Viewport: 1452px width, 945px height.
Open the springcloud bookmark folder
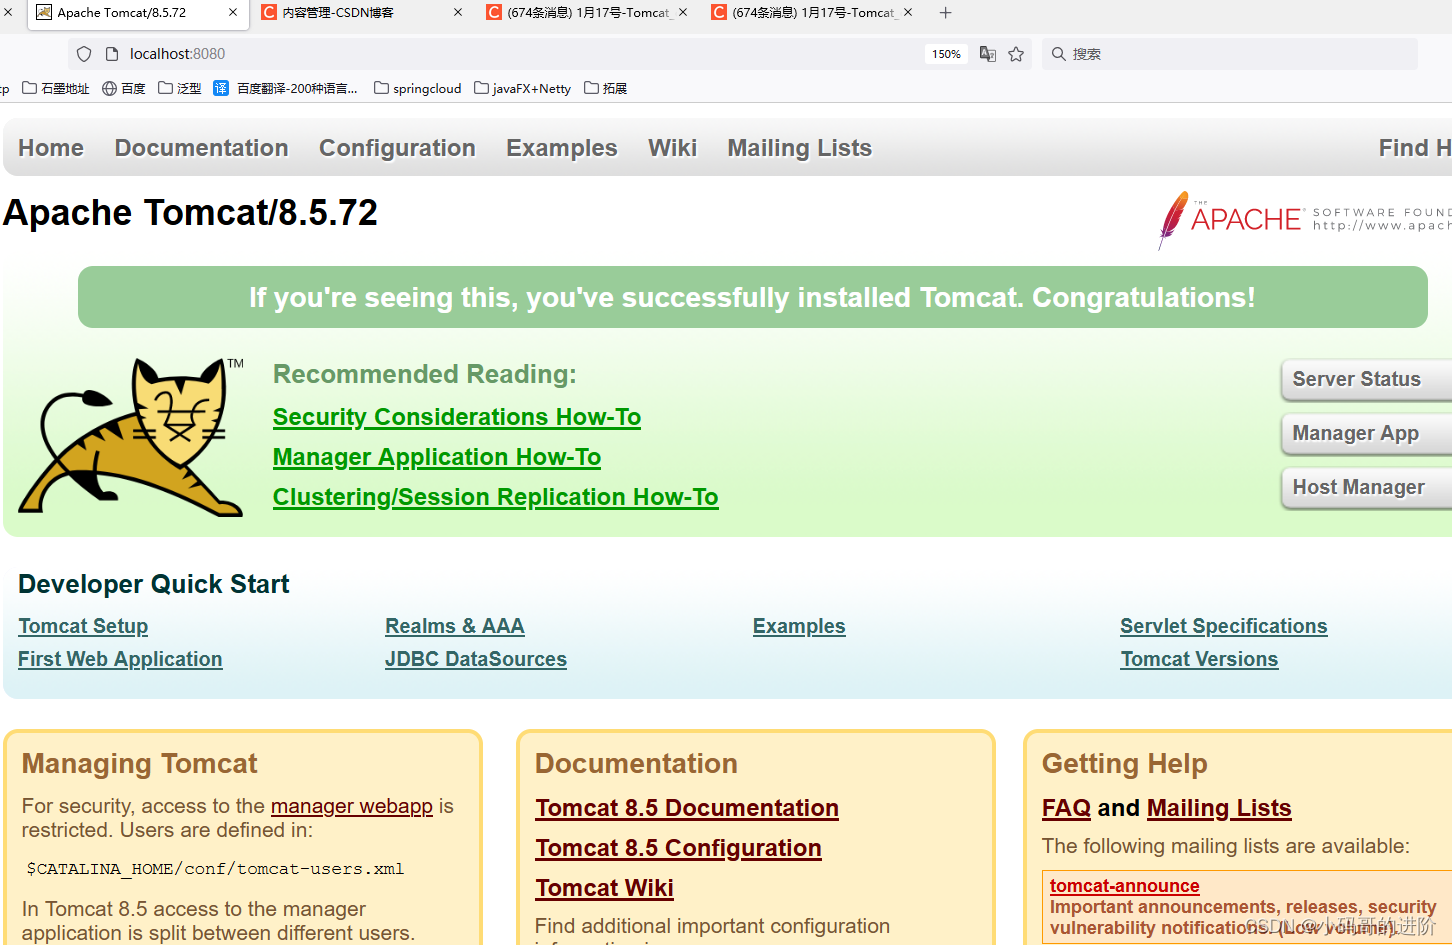coord(417,88)
